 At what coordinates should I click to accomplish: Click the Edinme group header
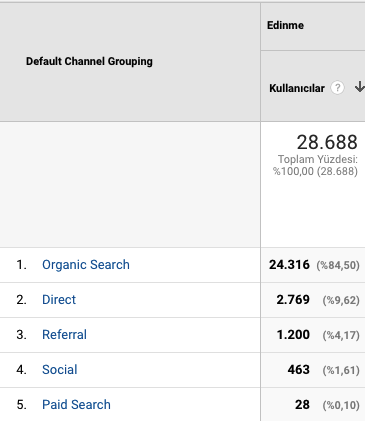[285, 25]
